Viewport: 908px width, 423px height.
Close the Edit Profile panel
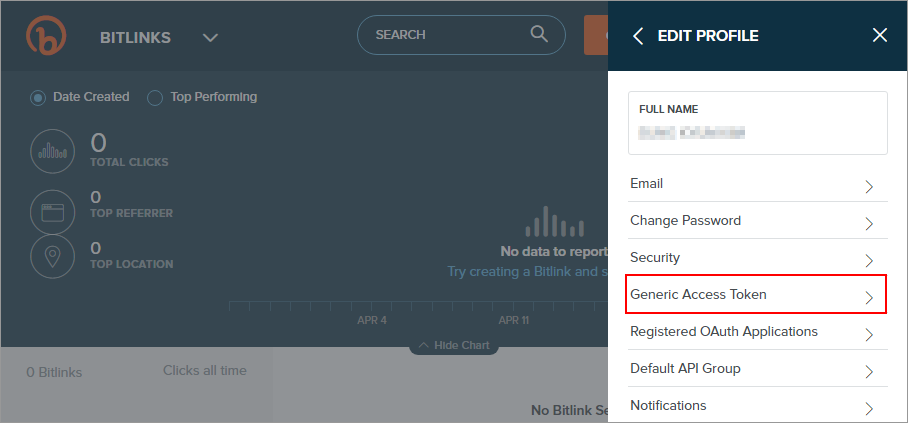[x=880, y=35]
